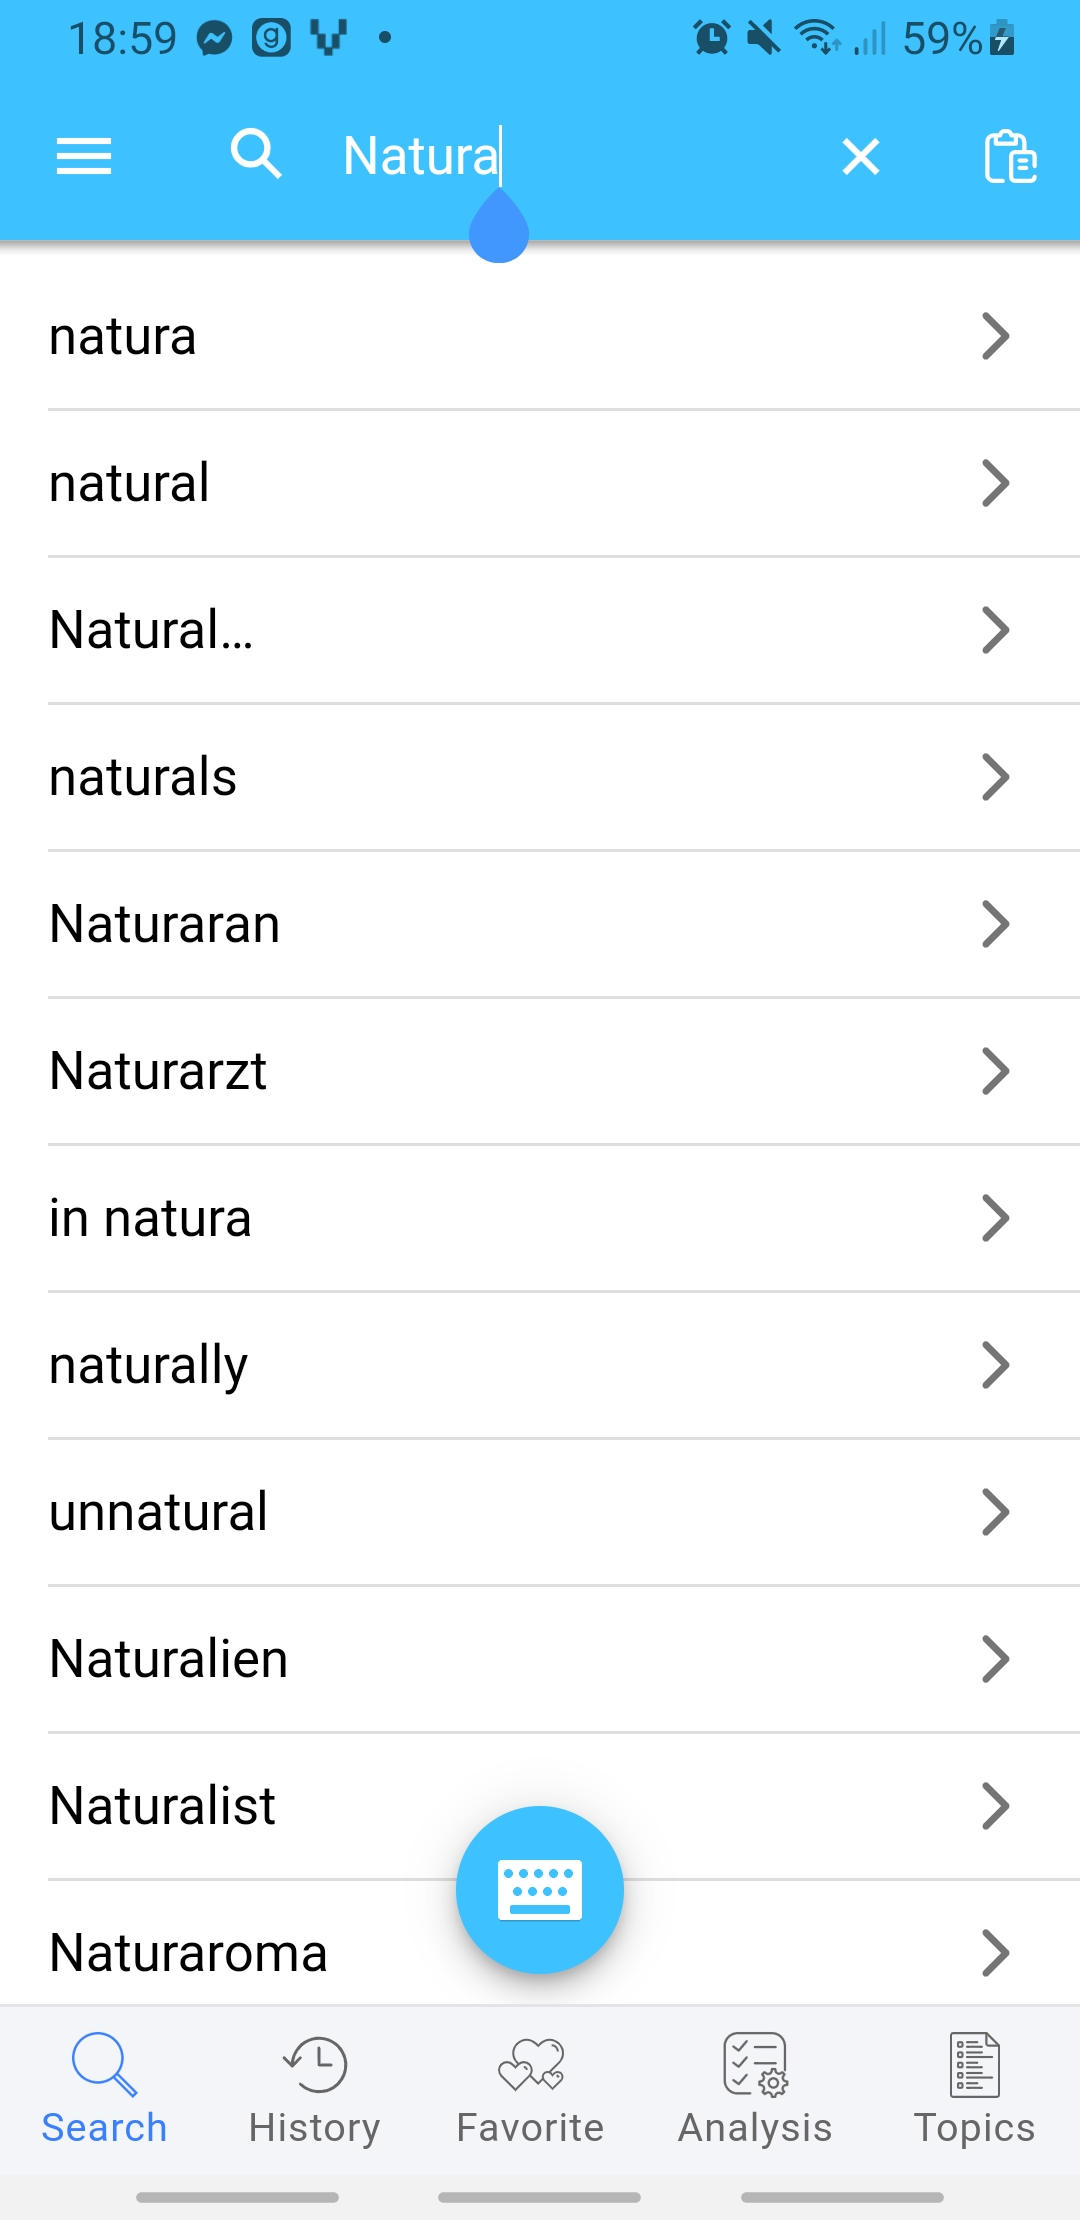
Task: Tap the floating keyboard button
Action: (x=540, y=1889)
